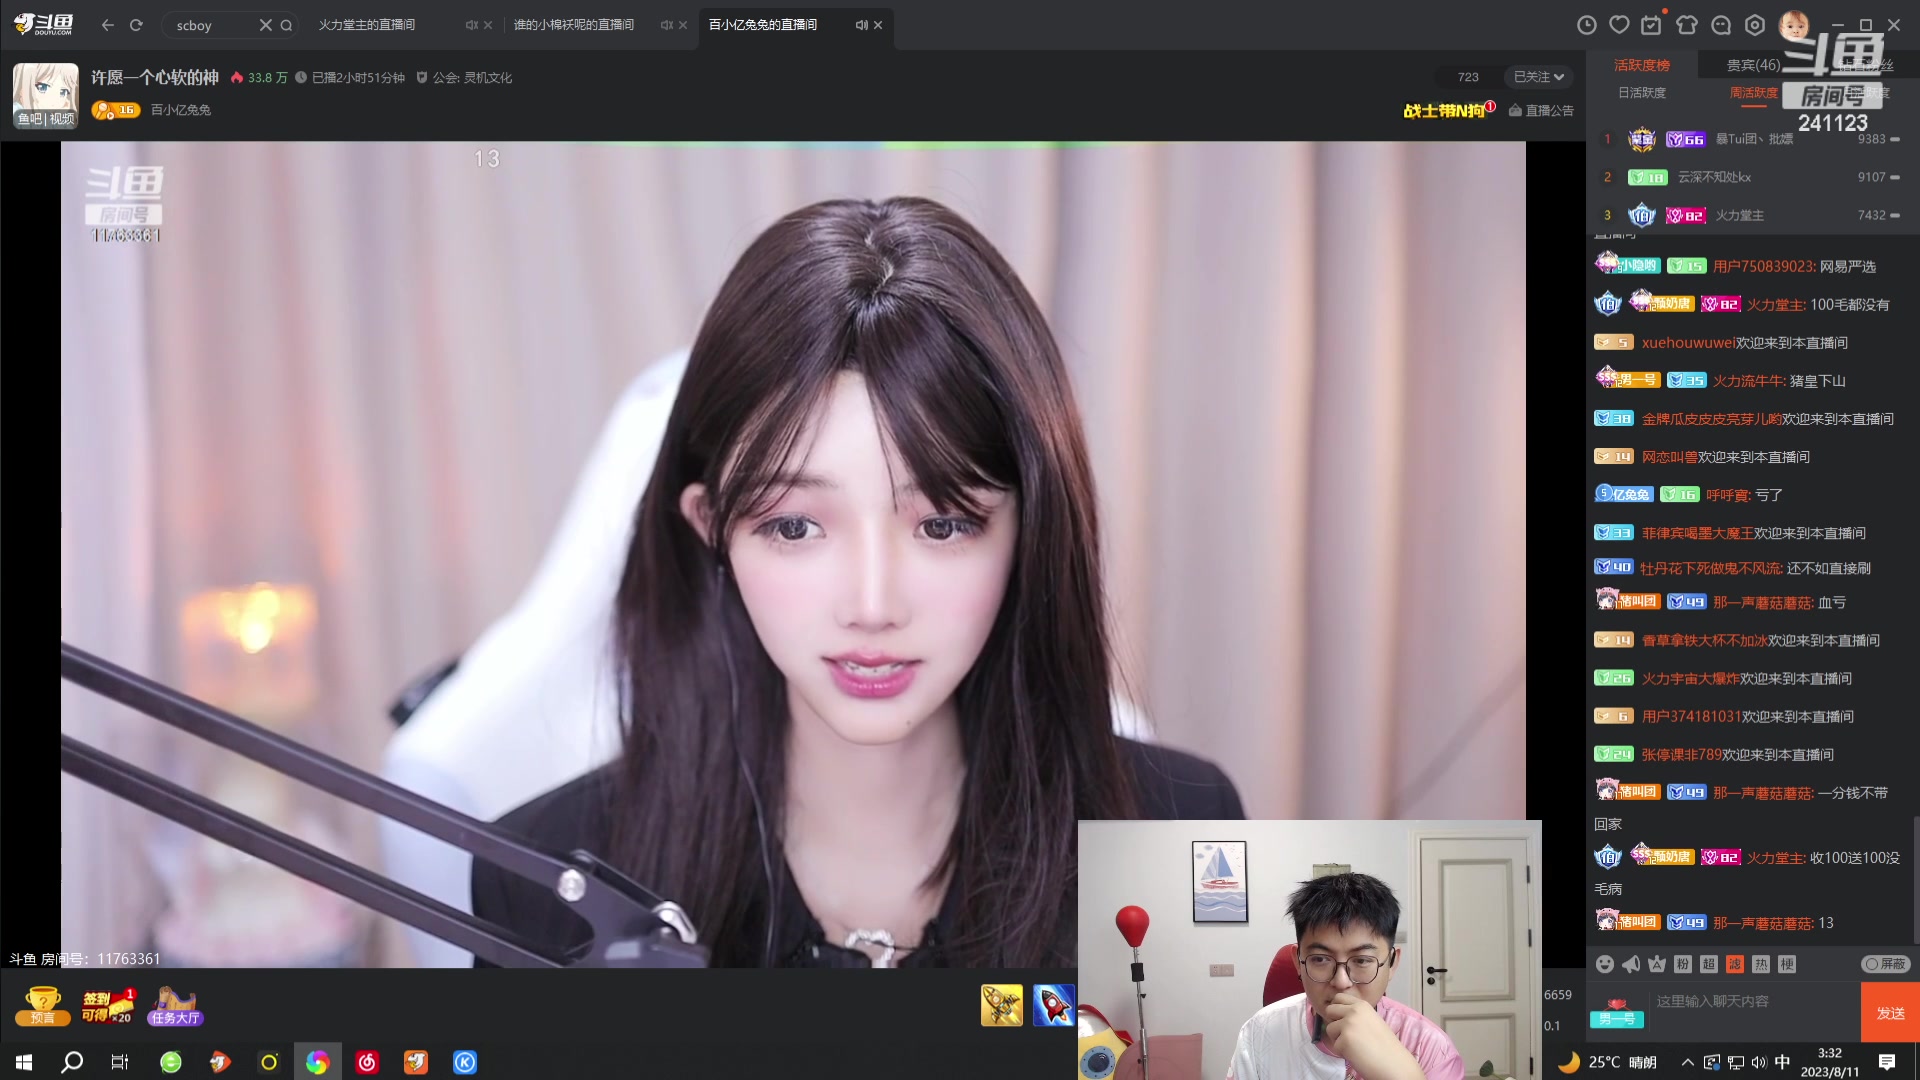Click the 热 hot words option
The image size is (1920, 1080).
click(1761, 964)
